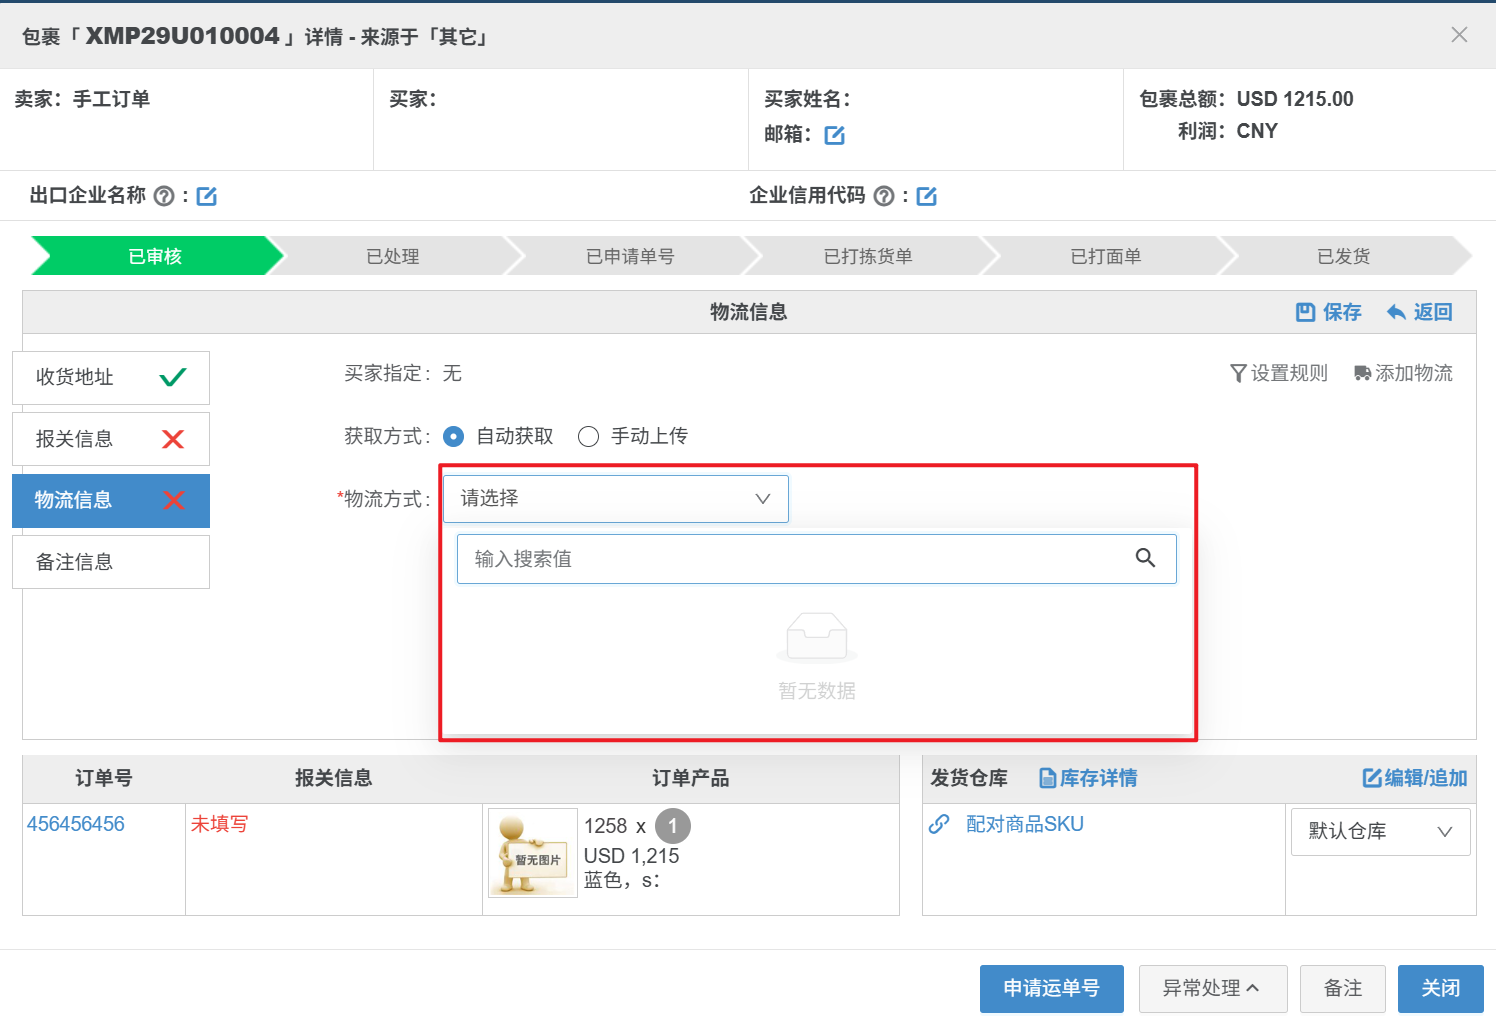
Task: Open the 默认仓库 warehouse dropdown
Action: [1380, 831]
